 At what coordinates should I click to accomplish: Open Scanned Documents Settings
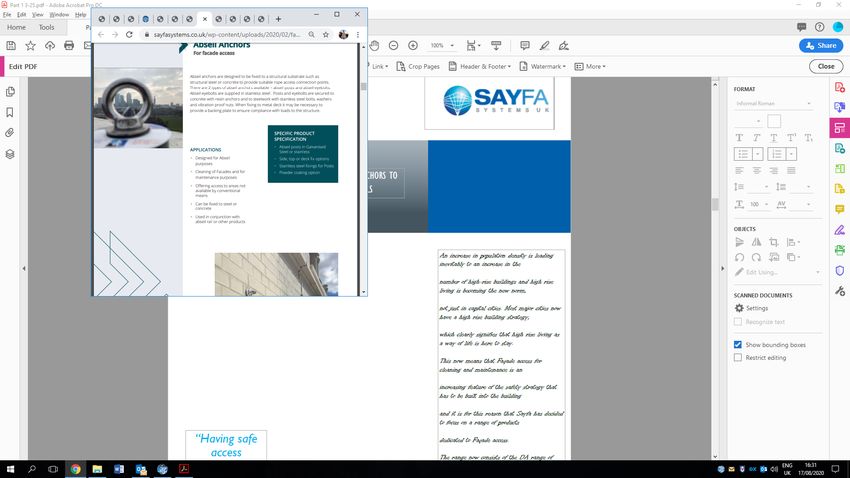click(x=751, y=308)
